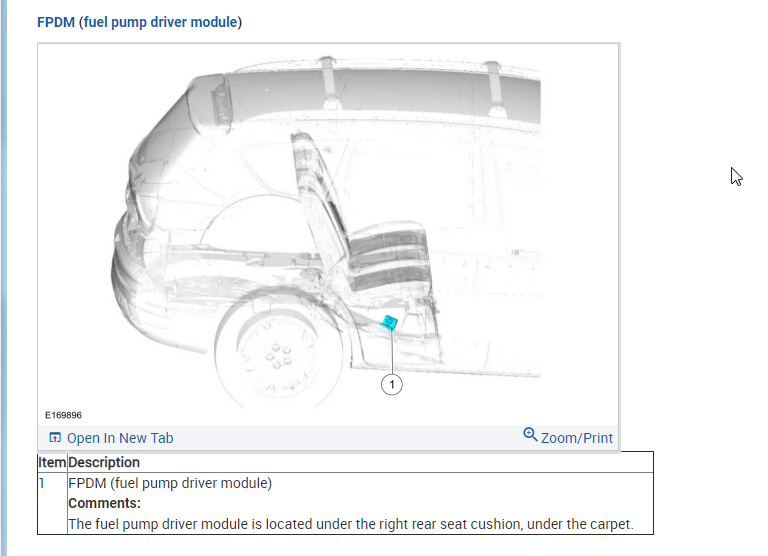Click the rear wheel in the diagram
This screenshot has width=768, height=556.
pos(277,357)
